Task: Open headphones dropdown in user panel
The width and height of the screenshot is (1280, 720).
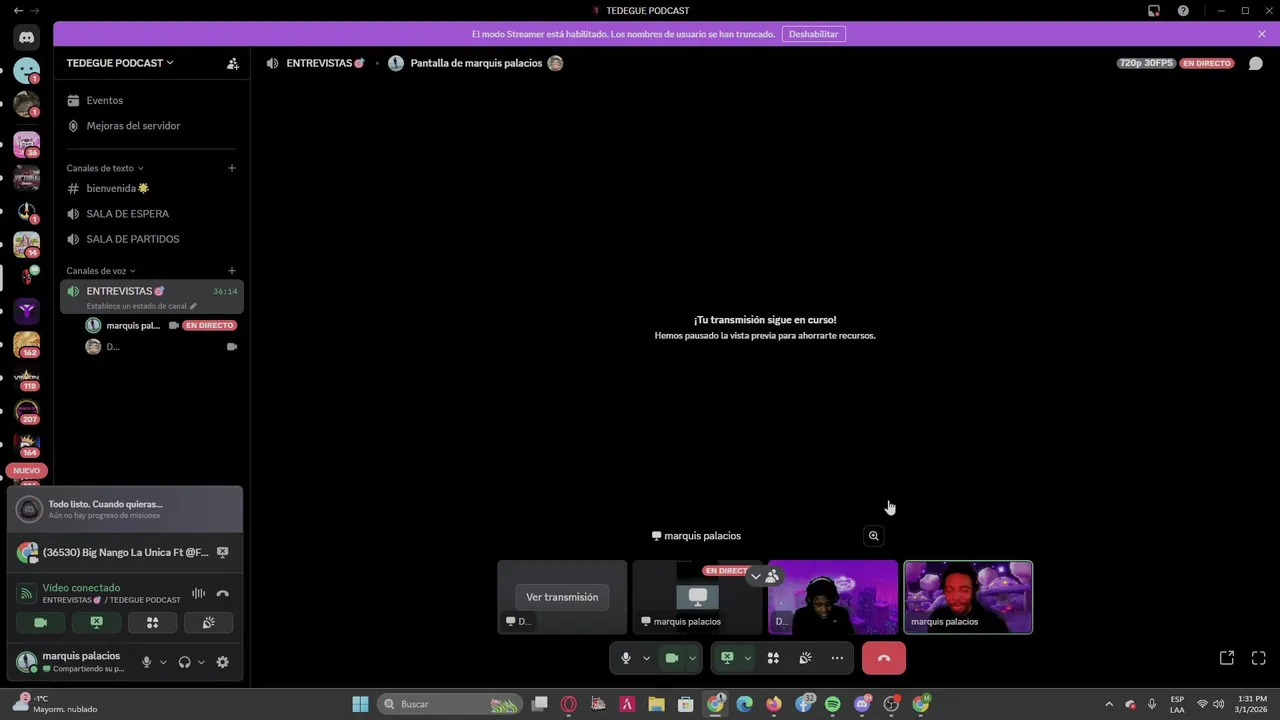Action: (x=201, y=662)
